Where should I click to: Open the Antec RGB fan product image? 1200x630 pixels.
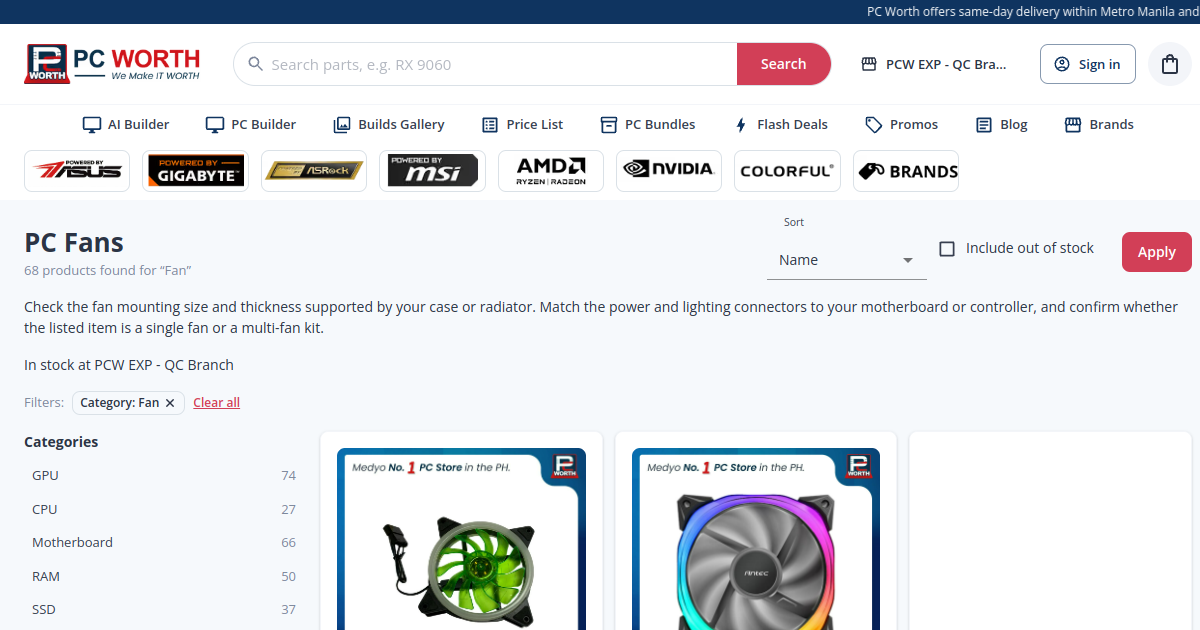[x=756, y=539]
